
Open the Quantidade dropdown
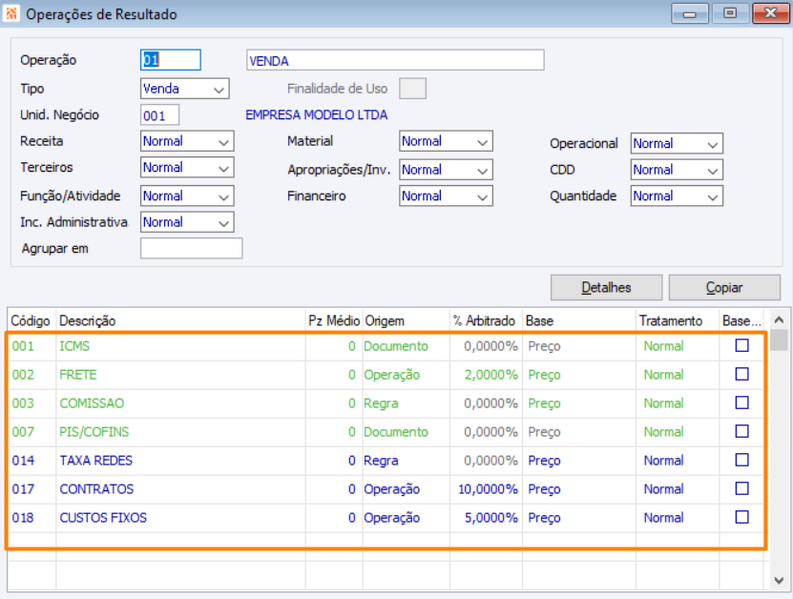(677, 196)
